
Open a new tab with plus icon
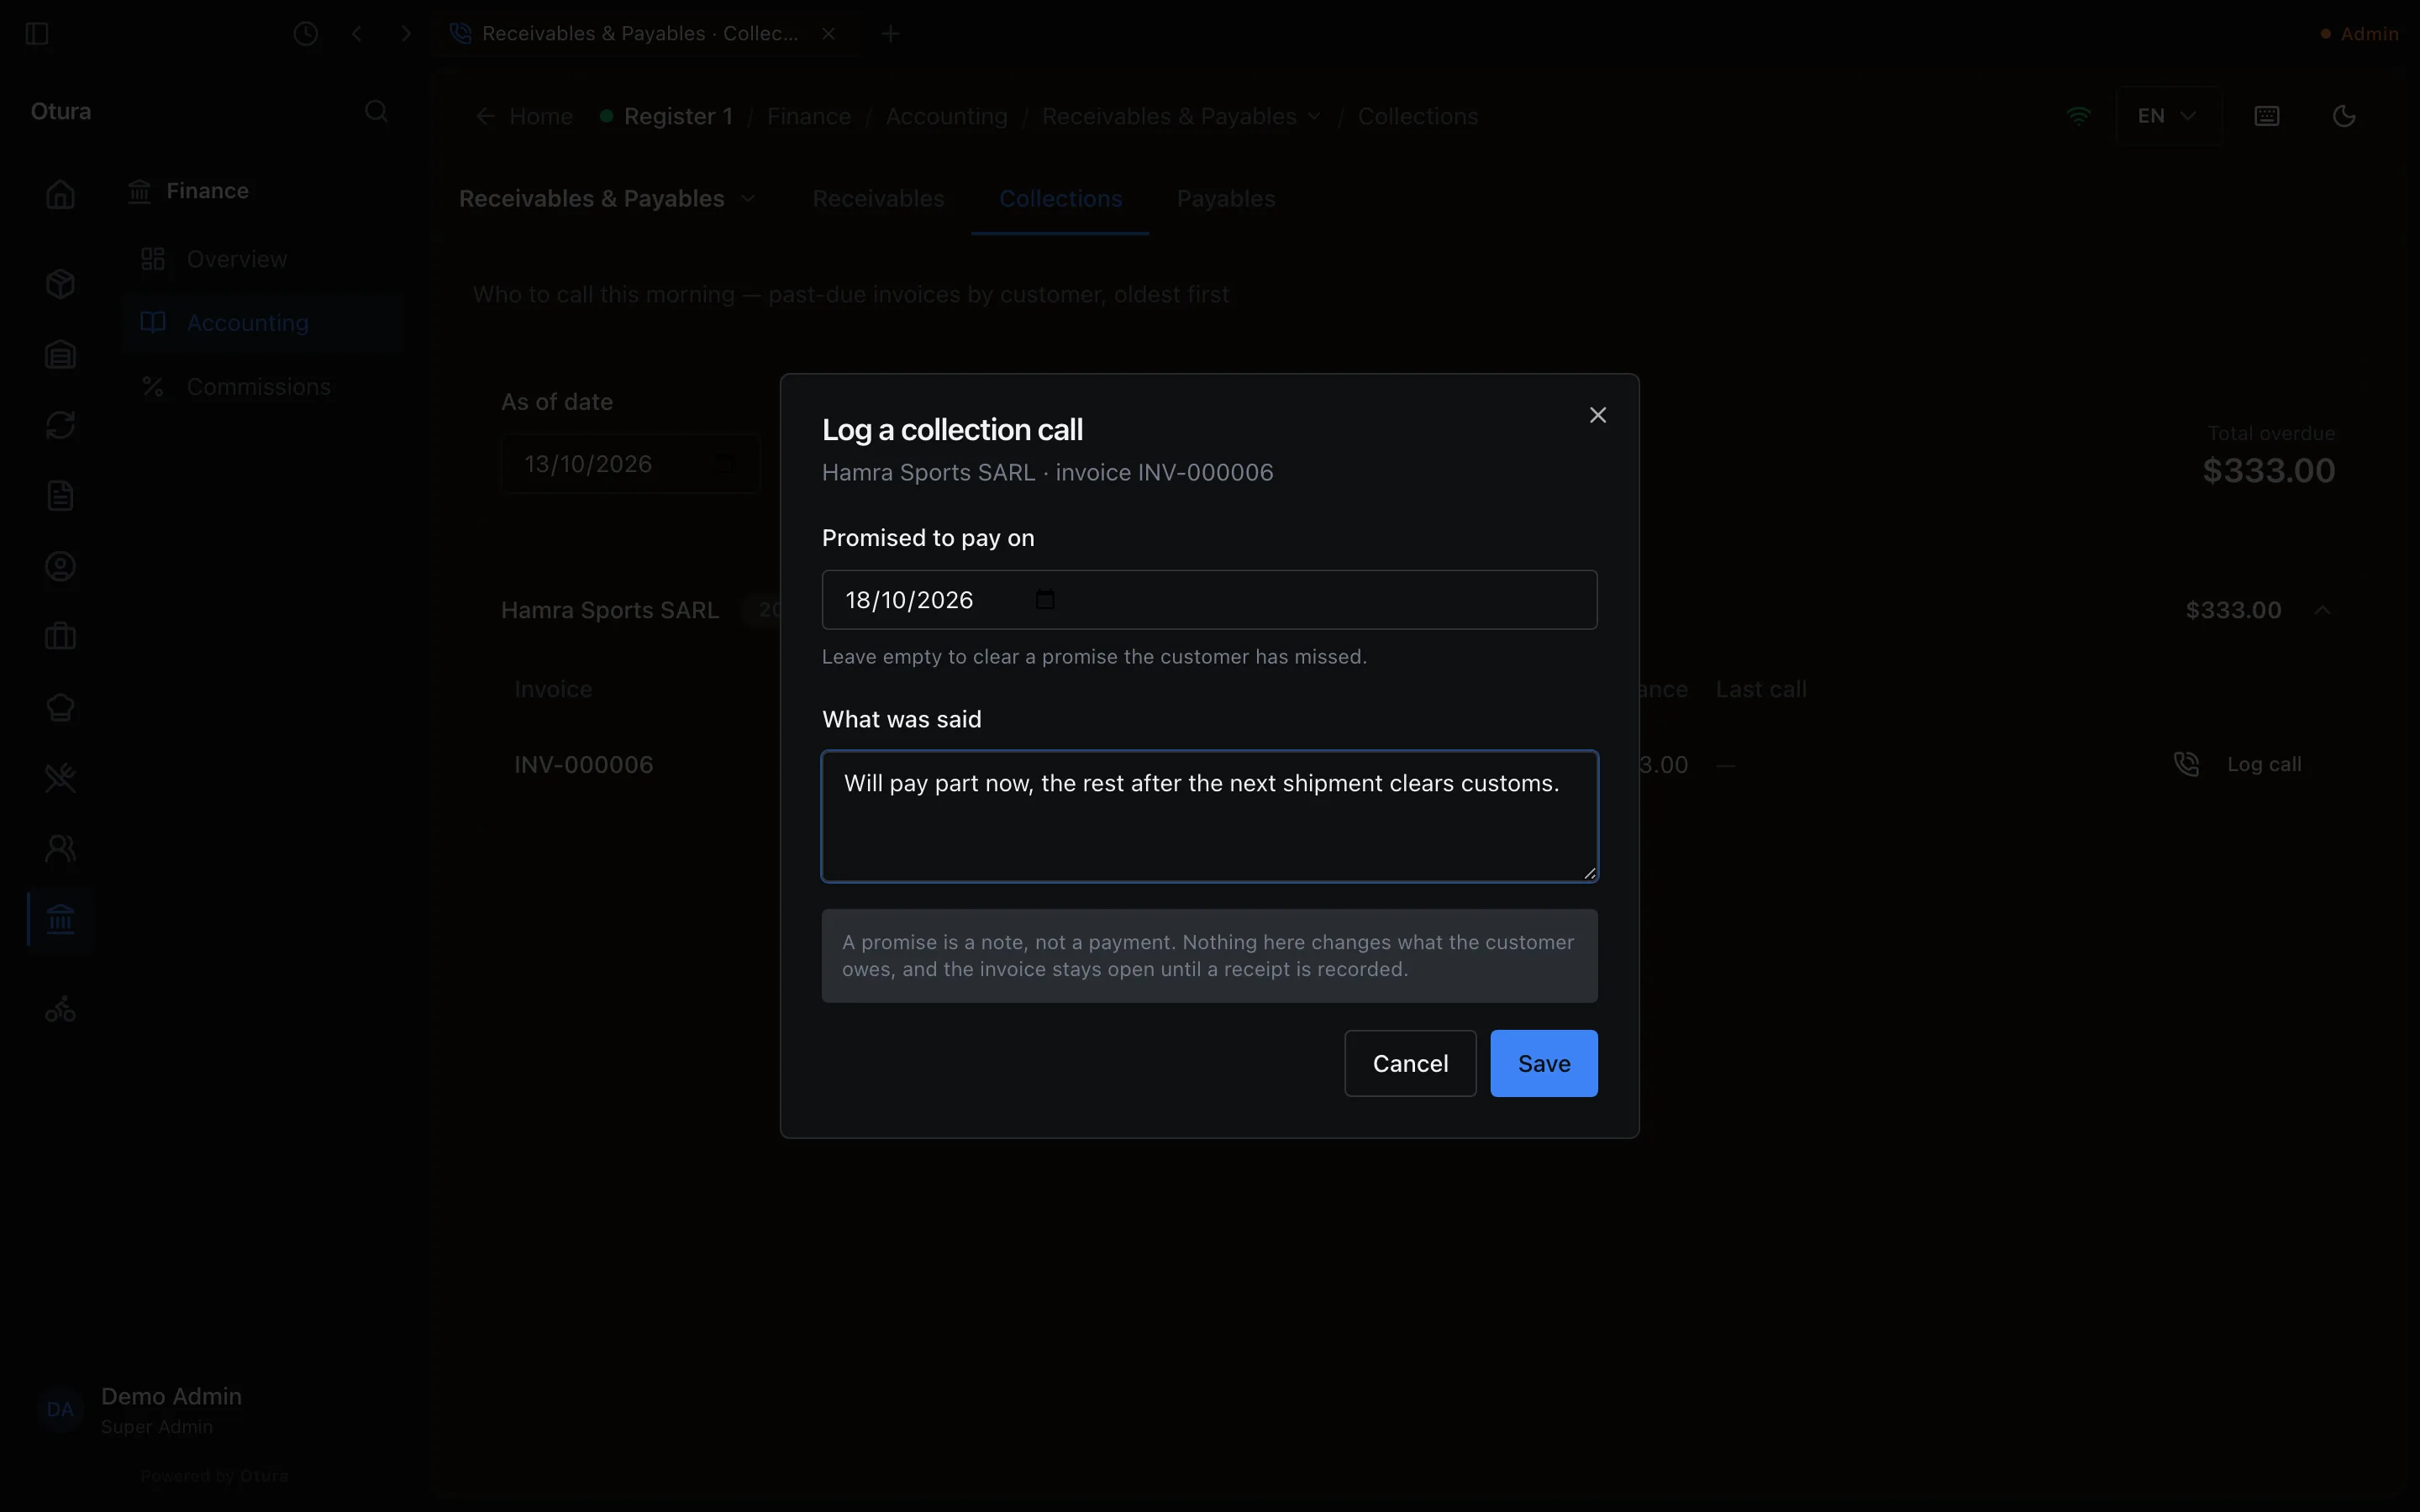point(890,34)
